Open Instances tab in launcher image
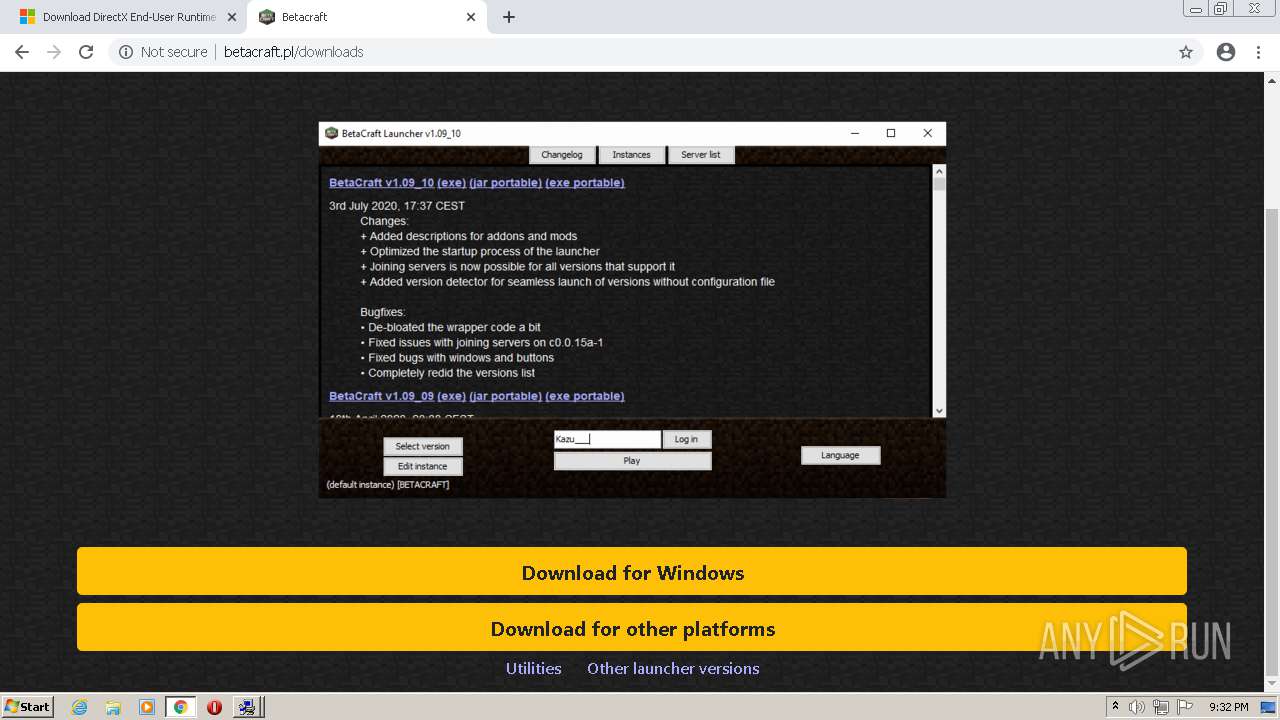 pyautogui.click(x=631, y=155)
